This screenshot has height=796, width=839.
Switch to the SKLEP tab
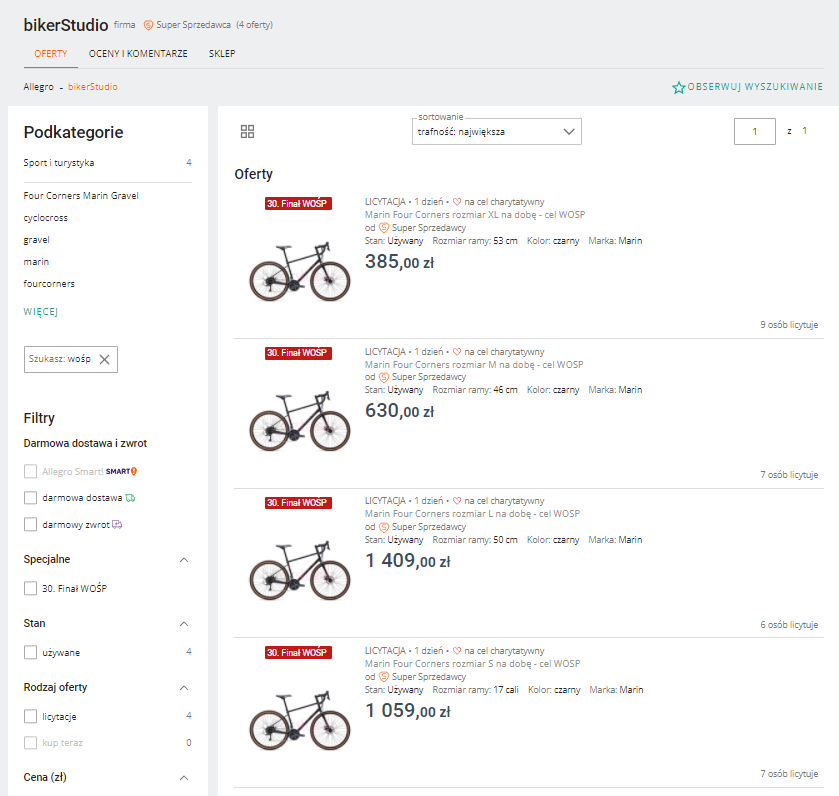pyautogui.click(x=222, y=54)
